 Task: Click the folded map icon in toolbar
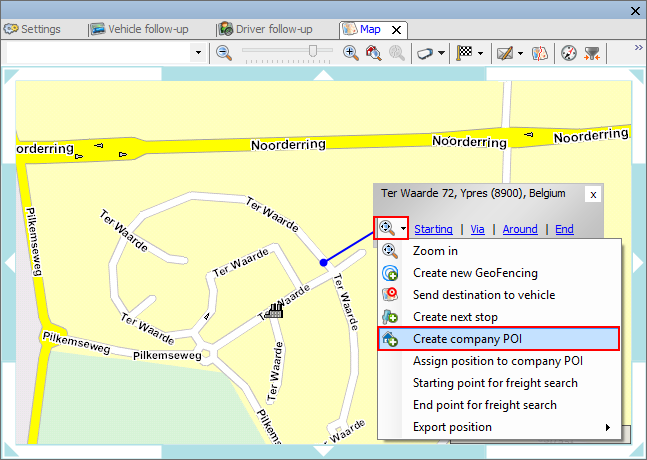[x=538, y=52]
